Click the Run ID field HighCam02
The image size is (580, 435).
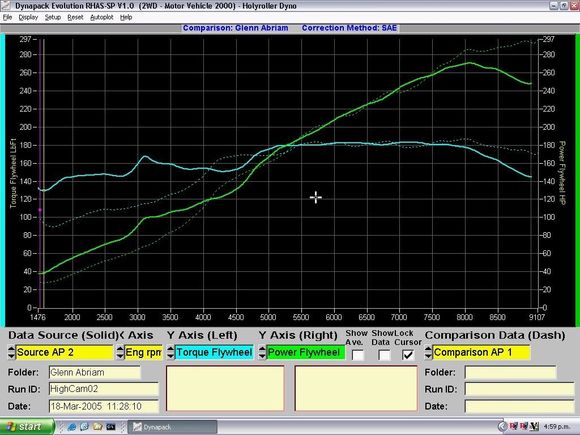(x=104, y=389)
